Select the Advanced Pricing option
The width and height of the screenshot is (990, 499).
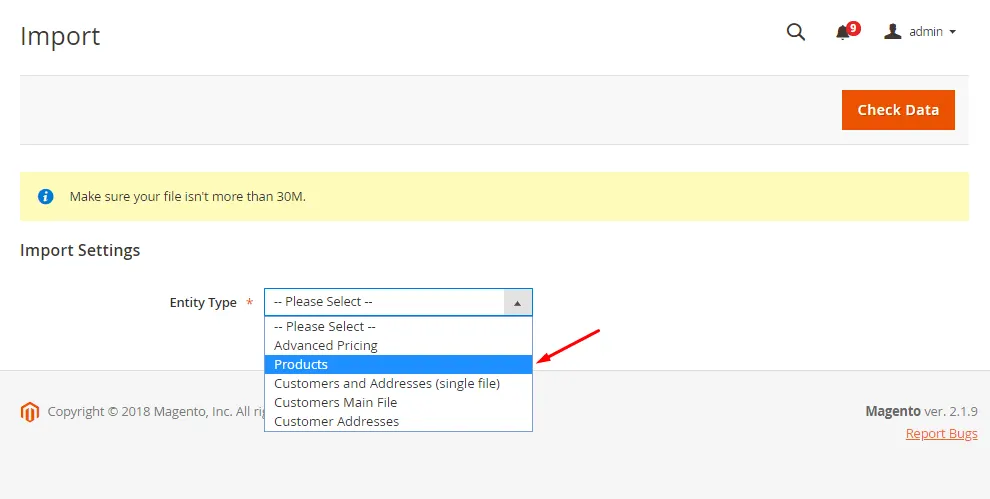[326, 346]
